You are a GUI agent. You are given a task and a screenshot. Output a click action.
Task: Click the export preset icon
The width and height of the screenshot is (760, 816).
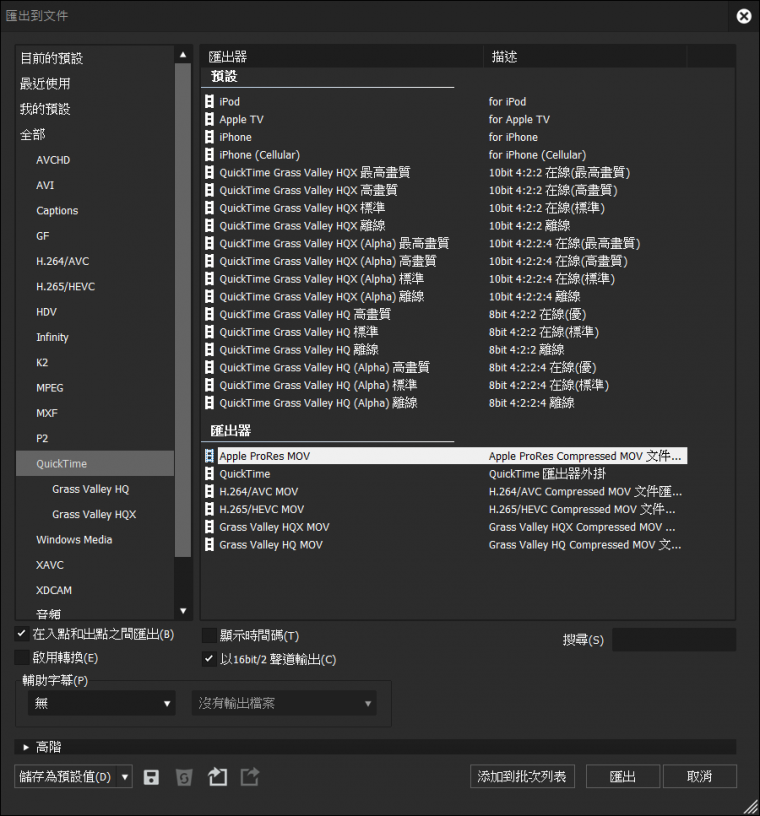tap(250, 777)
